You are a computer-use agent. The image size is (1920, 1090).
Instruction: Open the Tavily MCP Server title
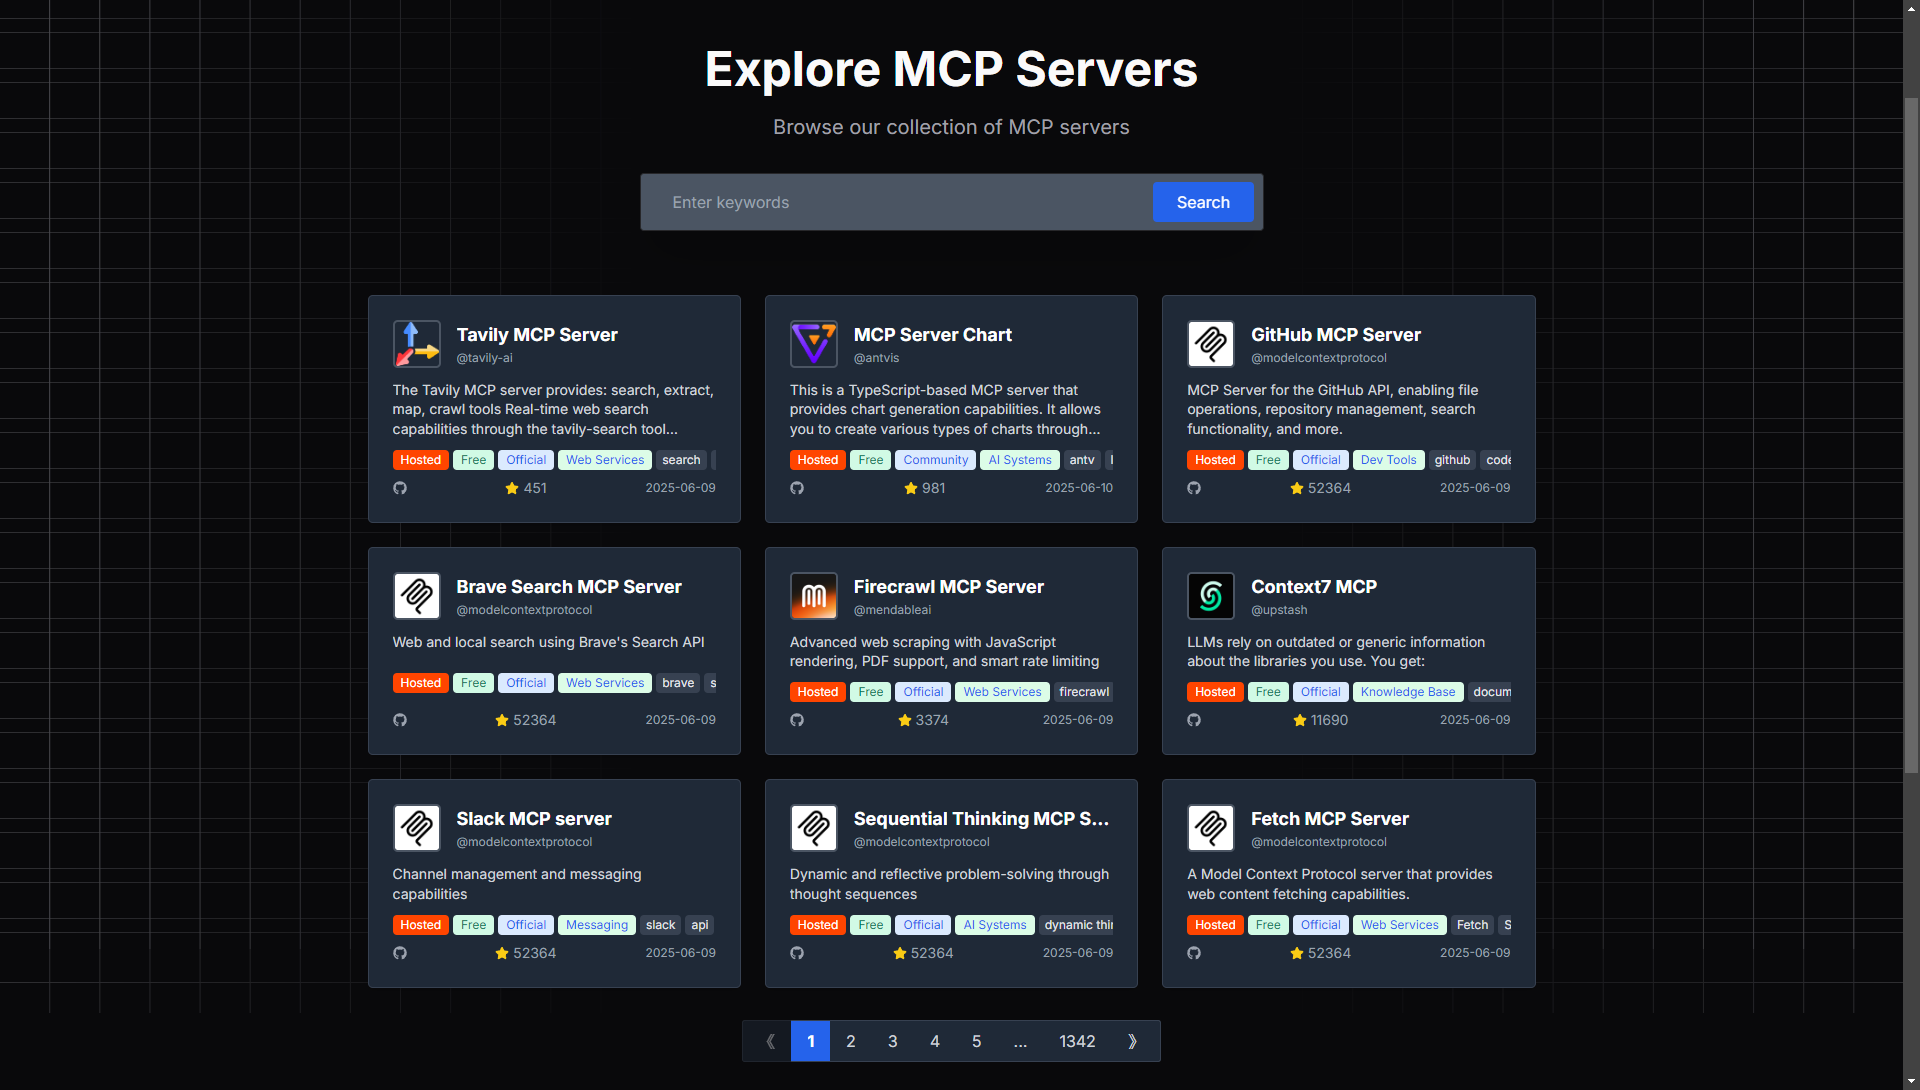[x=537, y=335]
